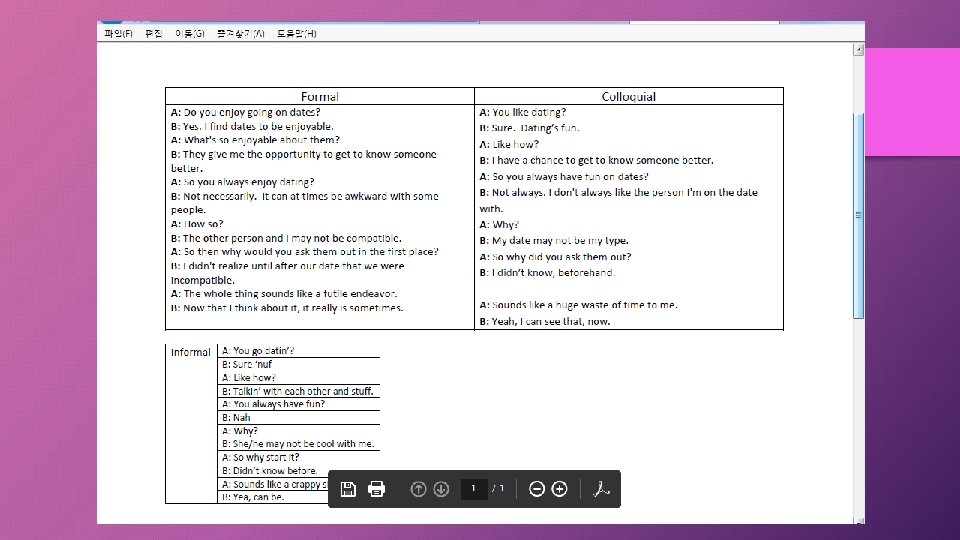Viewport: 960px width, 540px height.
Task: Open the 즐겨찾기(A) menu
Action: pyautogui.click(x=241, y=34)
